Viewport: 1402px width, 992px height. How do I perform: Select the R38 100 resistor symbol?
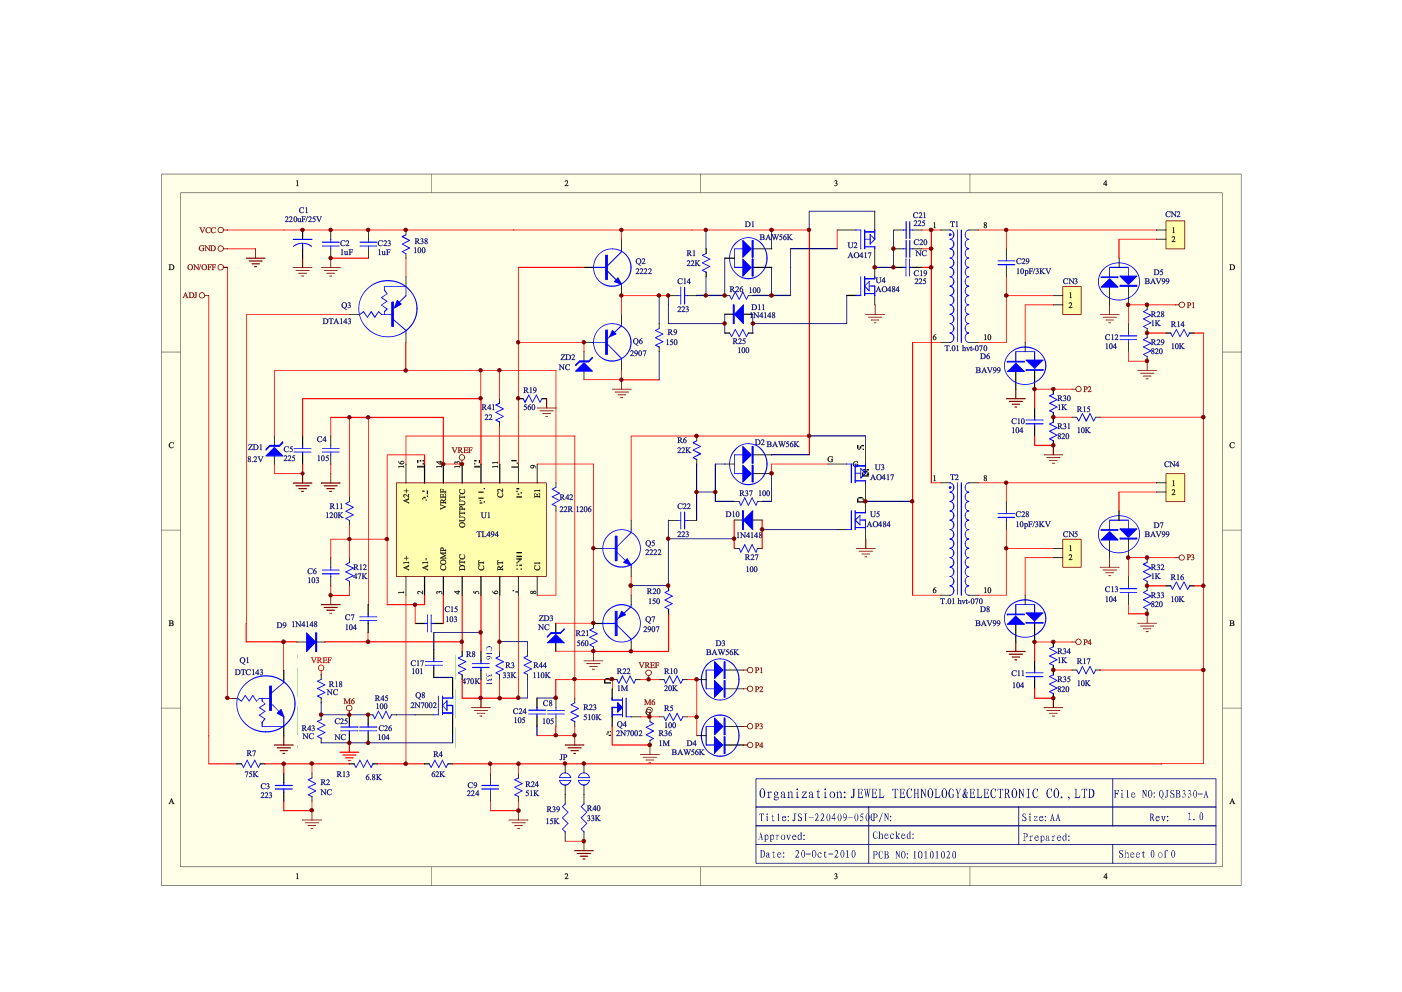pos(405,246)
